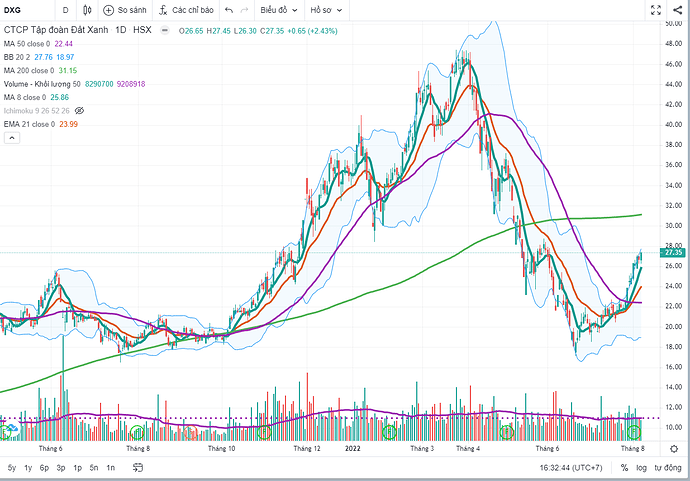This screenshot has height=481, width=690.
Task: Undo the last chart action
Action: tap(229, 10)
